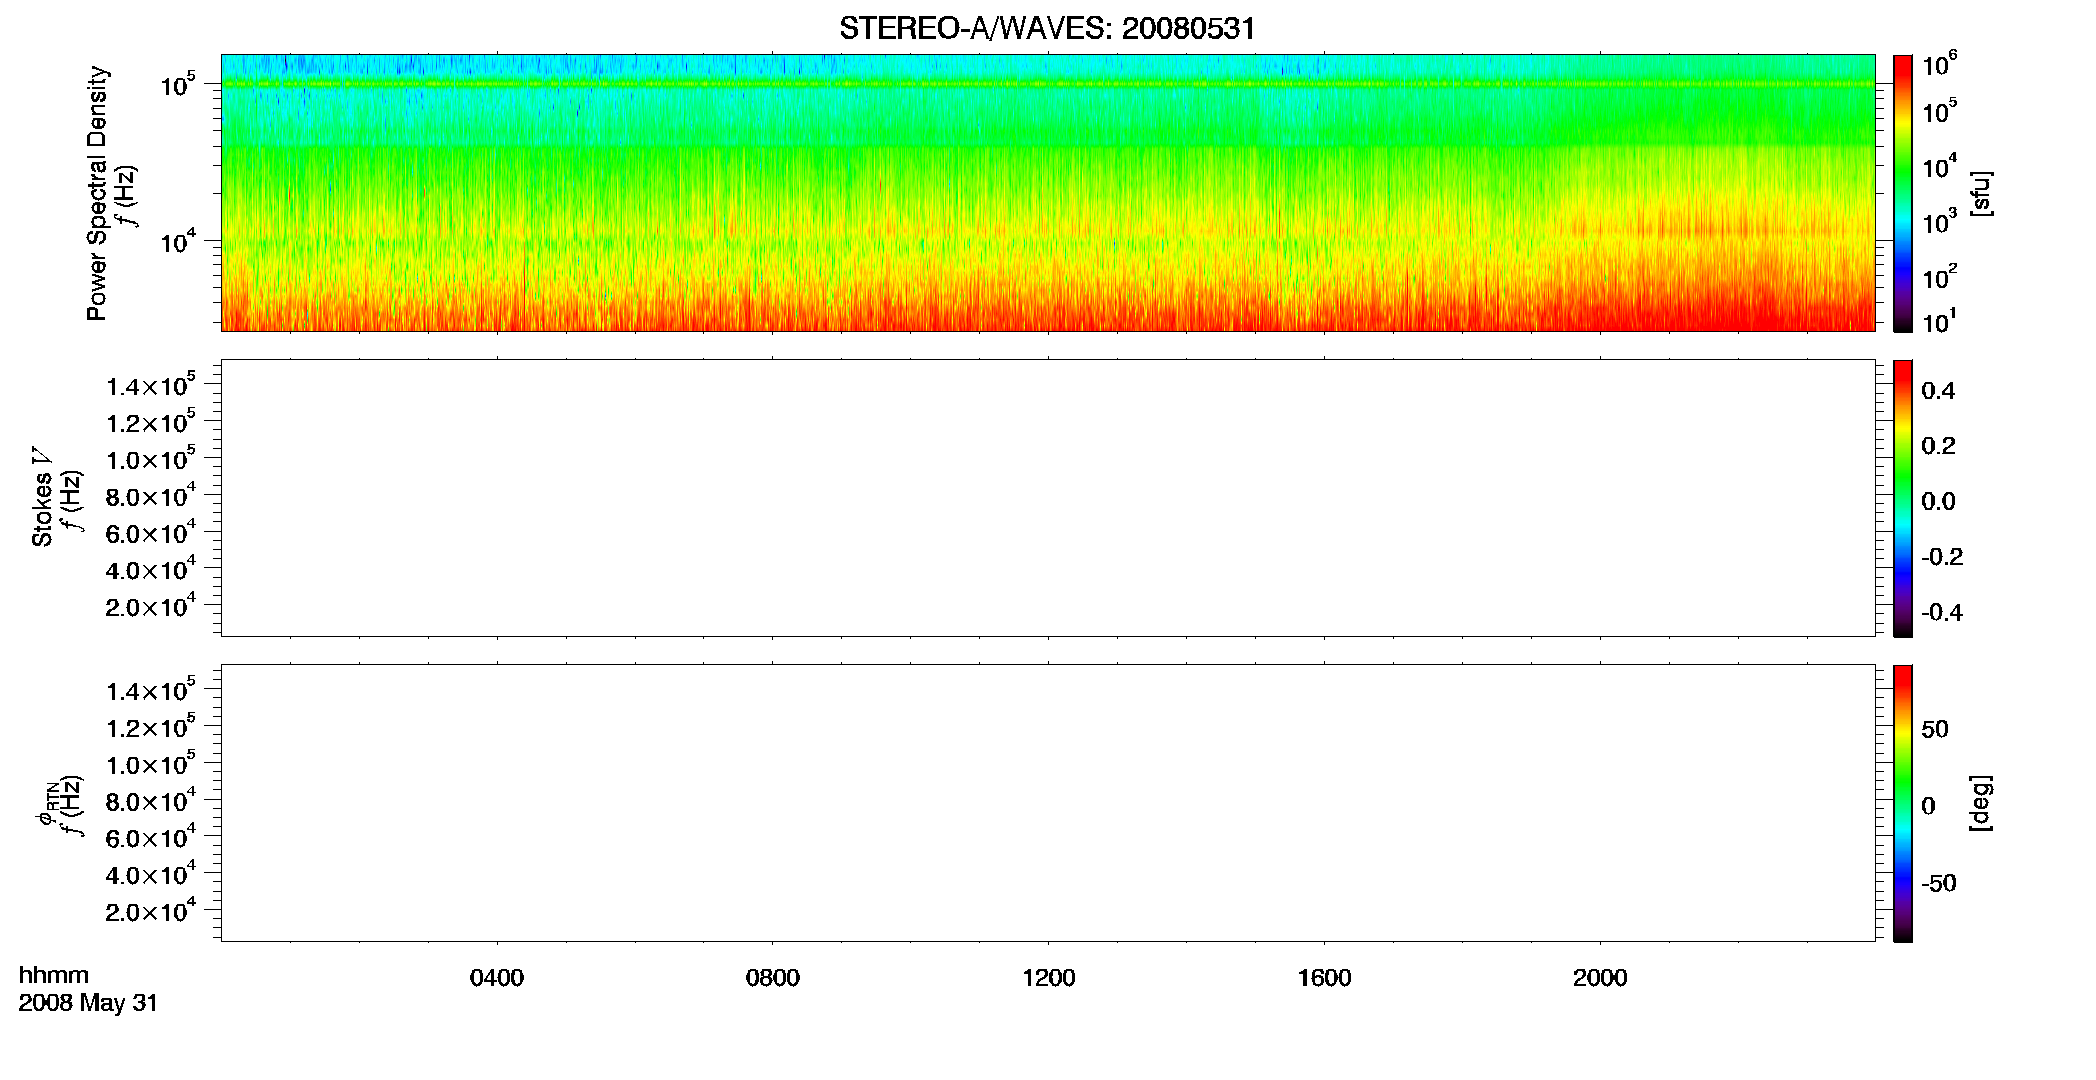The height and width of the screenshot is (1080, 2096).
Task: Click the 0400 time axis label
Action: click(497, 978)
